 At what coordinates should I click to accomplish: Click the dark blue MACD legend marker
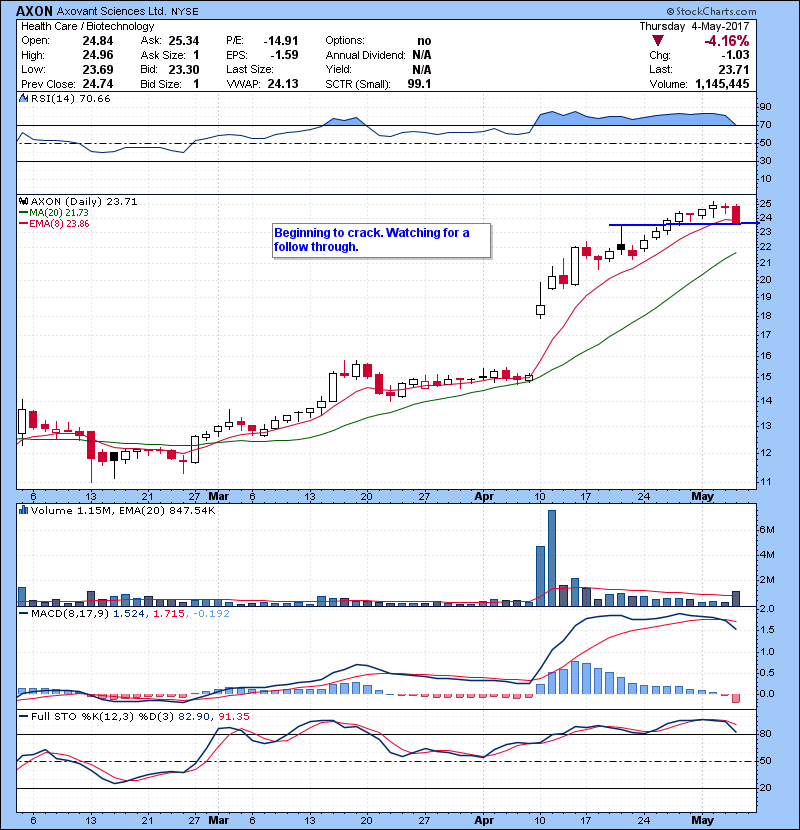coord(23,614)
